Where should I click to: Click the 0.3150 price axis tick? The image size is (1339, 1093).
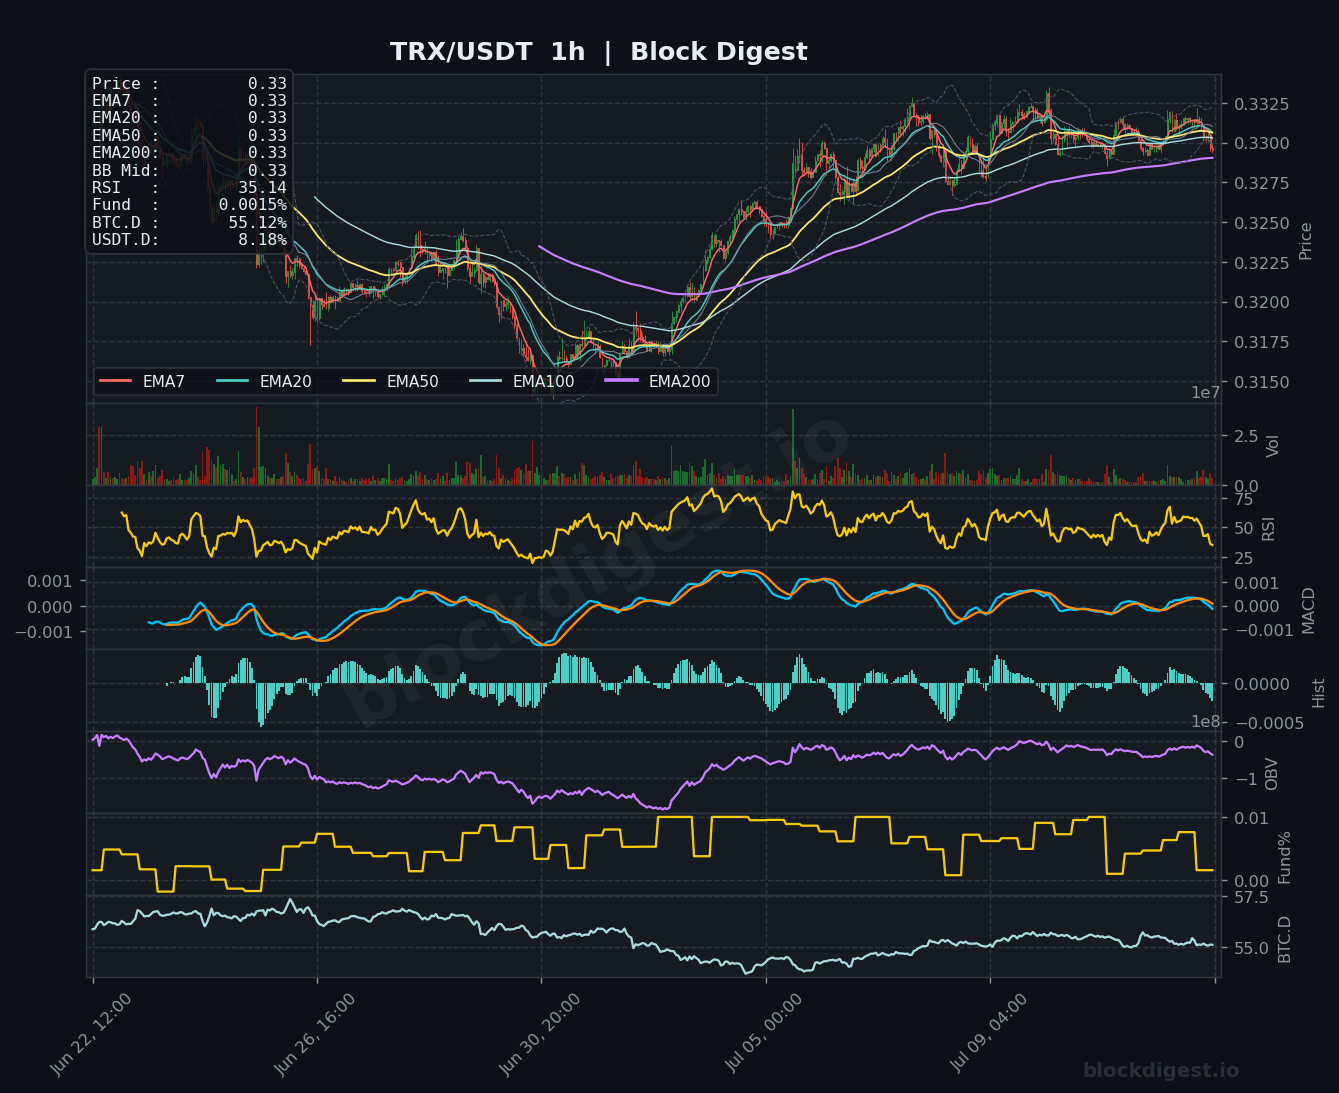click(1261, 382)
